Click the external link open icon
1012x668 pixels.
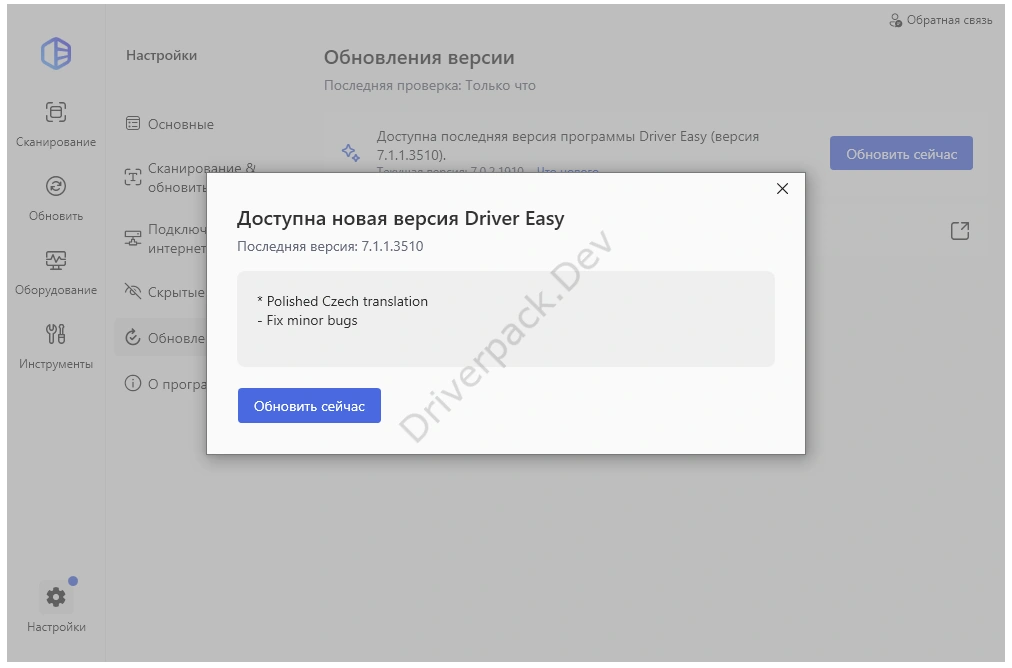click(x=960, y=230)
